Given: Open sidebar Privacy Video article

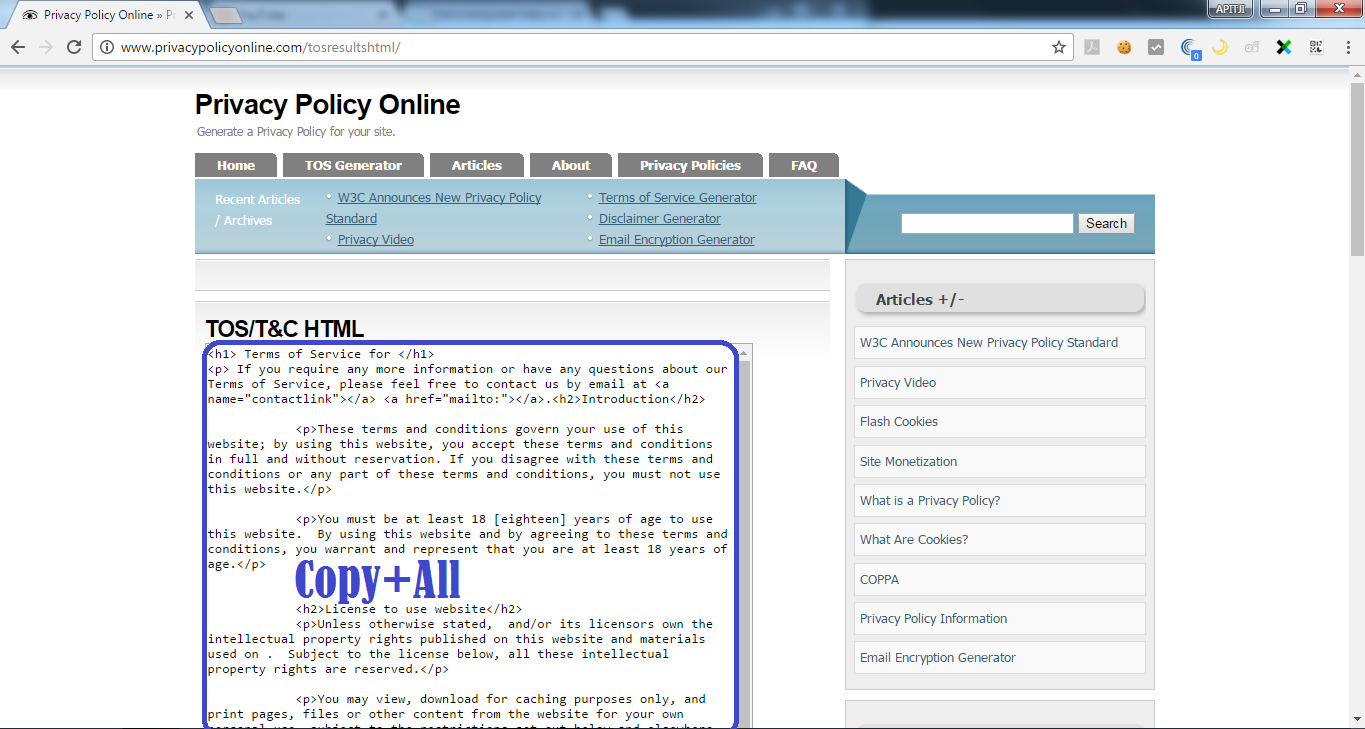Looking at the screenshot, I should pyautogui.click(x=1000, y=382).
